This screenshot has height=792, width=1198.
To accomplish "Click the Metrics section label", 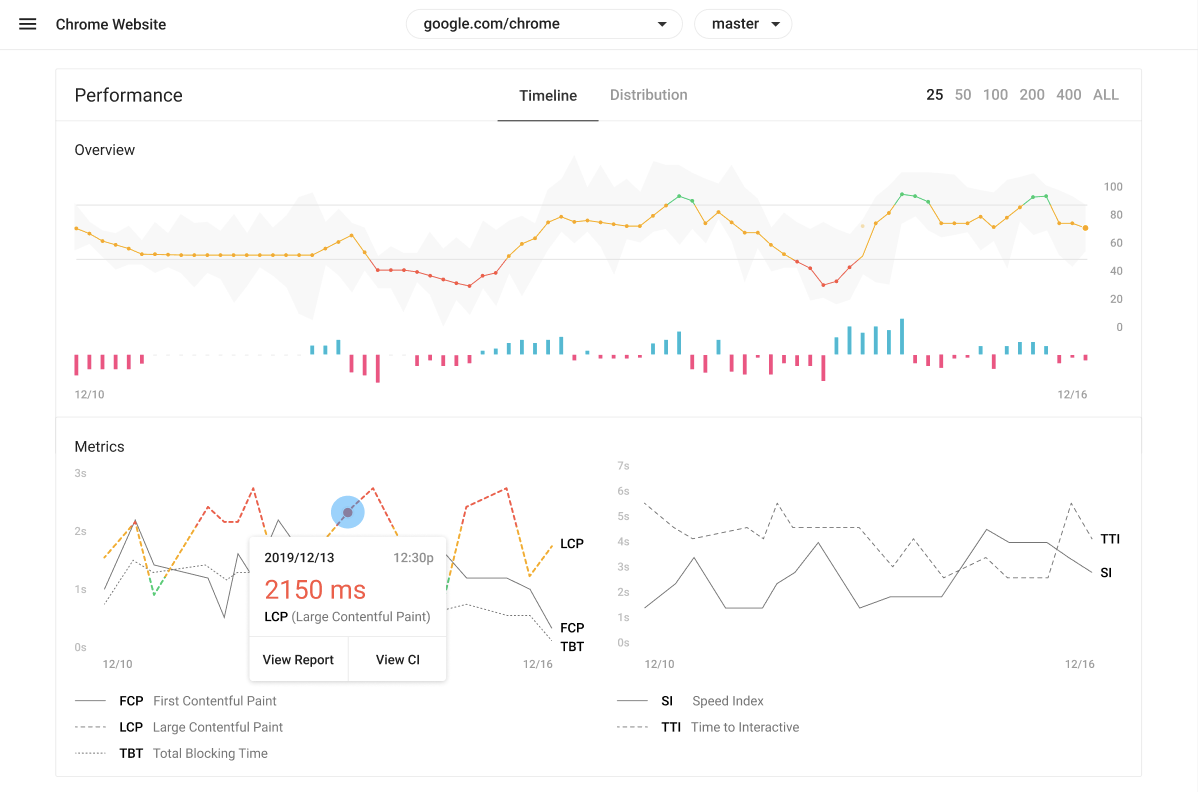I will (99, 447).
